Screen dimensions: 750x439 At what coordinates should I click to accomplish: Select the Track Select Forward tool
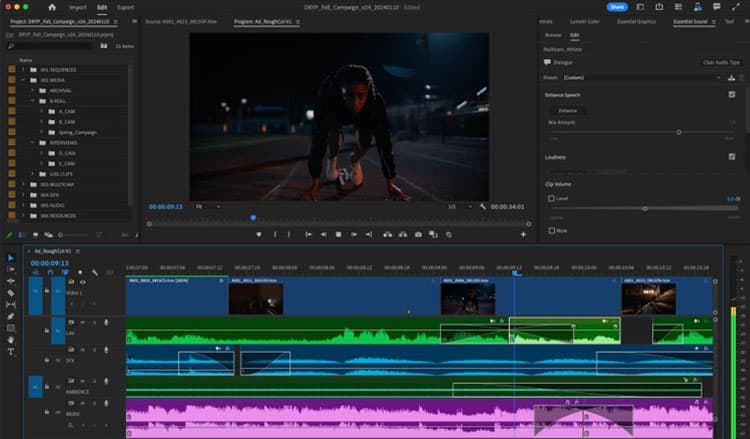pos(11,269)
